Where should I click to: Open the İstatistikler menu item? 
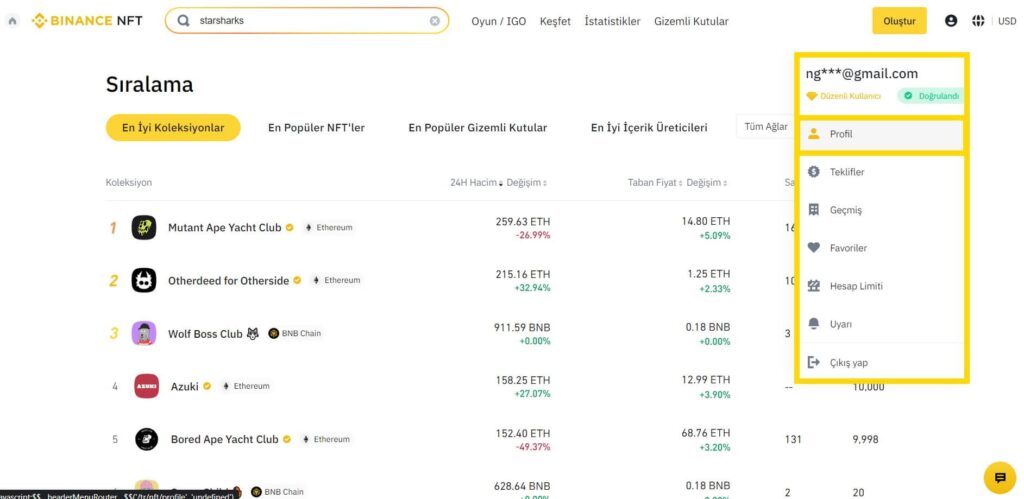click(613, 22)
